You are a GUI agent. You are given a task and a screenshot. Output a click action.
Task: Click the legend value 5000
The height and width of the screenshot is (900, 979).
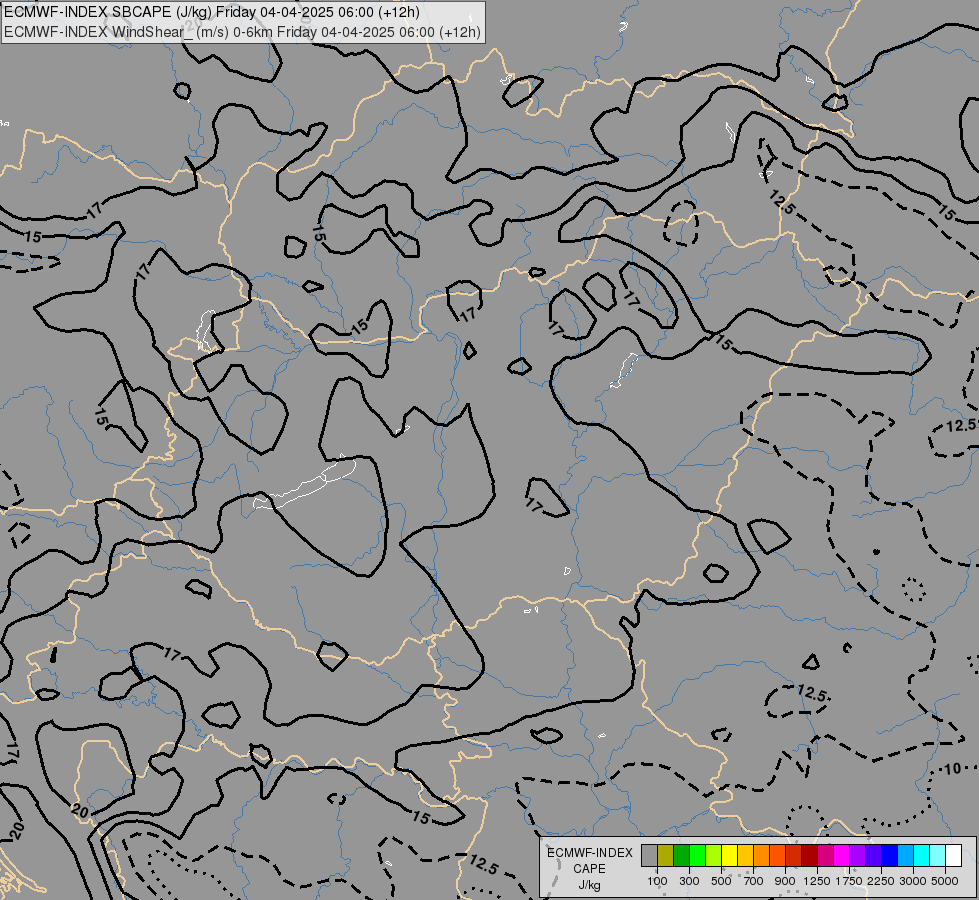tap(945, 881)
